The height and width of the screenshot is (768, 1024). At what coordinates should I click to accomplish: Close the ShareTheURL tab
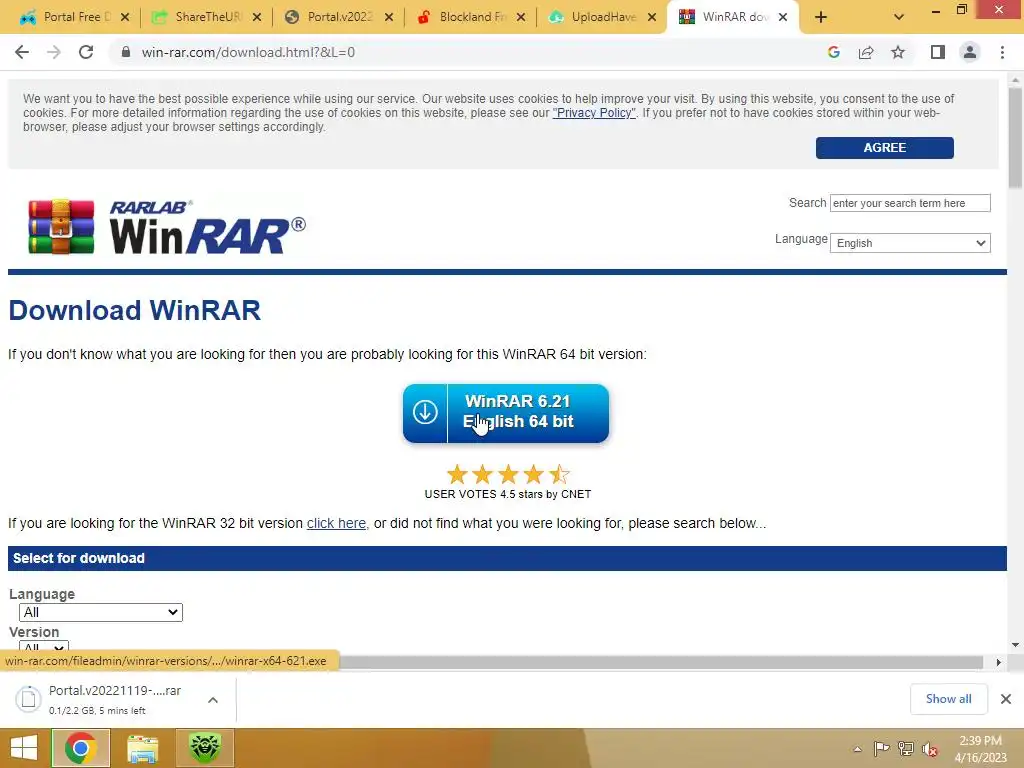pos(257,18)
